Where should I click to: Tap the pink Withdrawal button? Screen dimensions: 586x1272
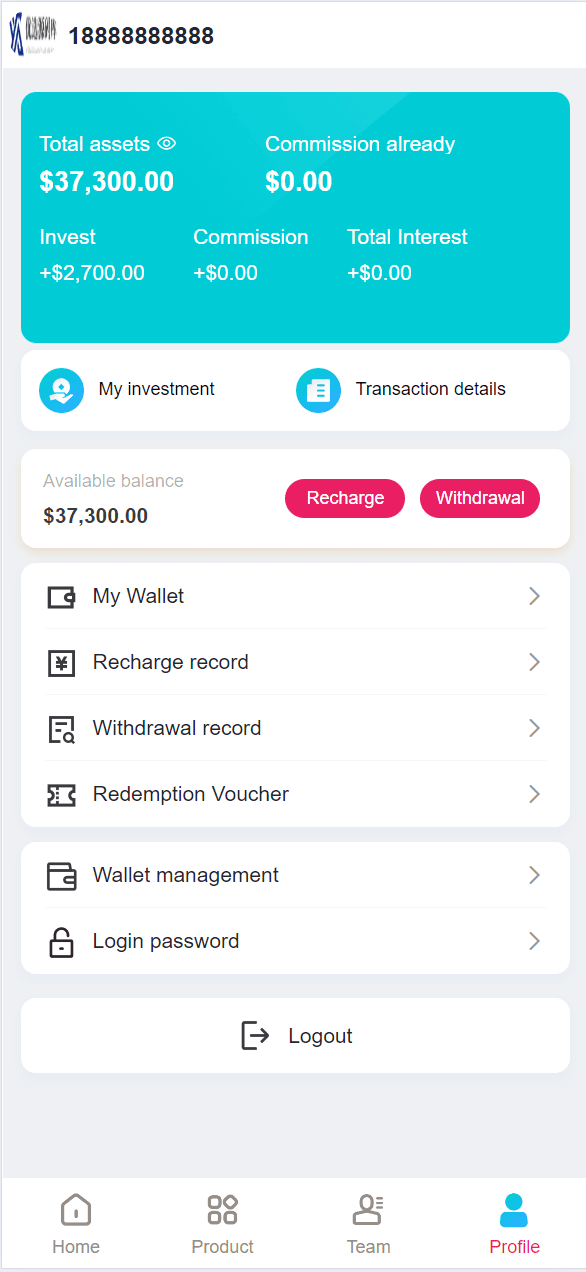pyautogui.click(x=480, y=499)
